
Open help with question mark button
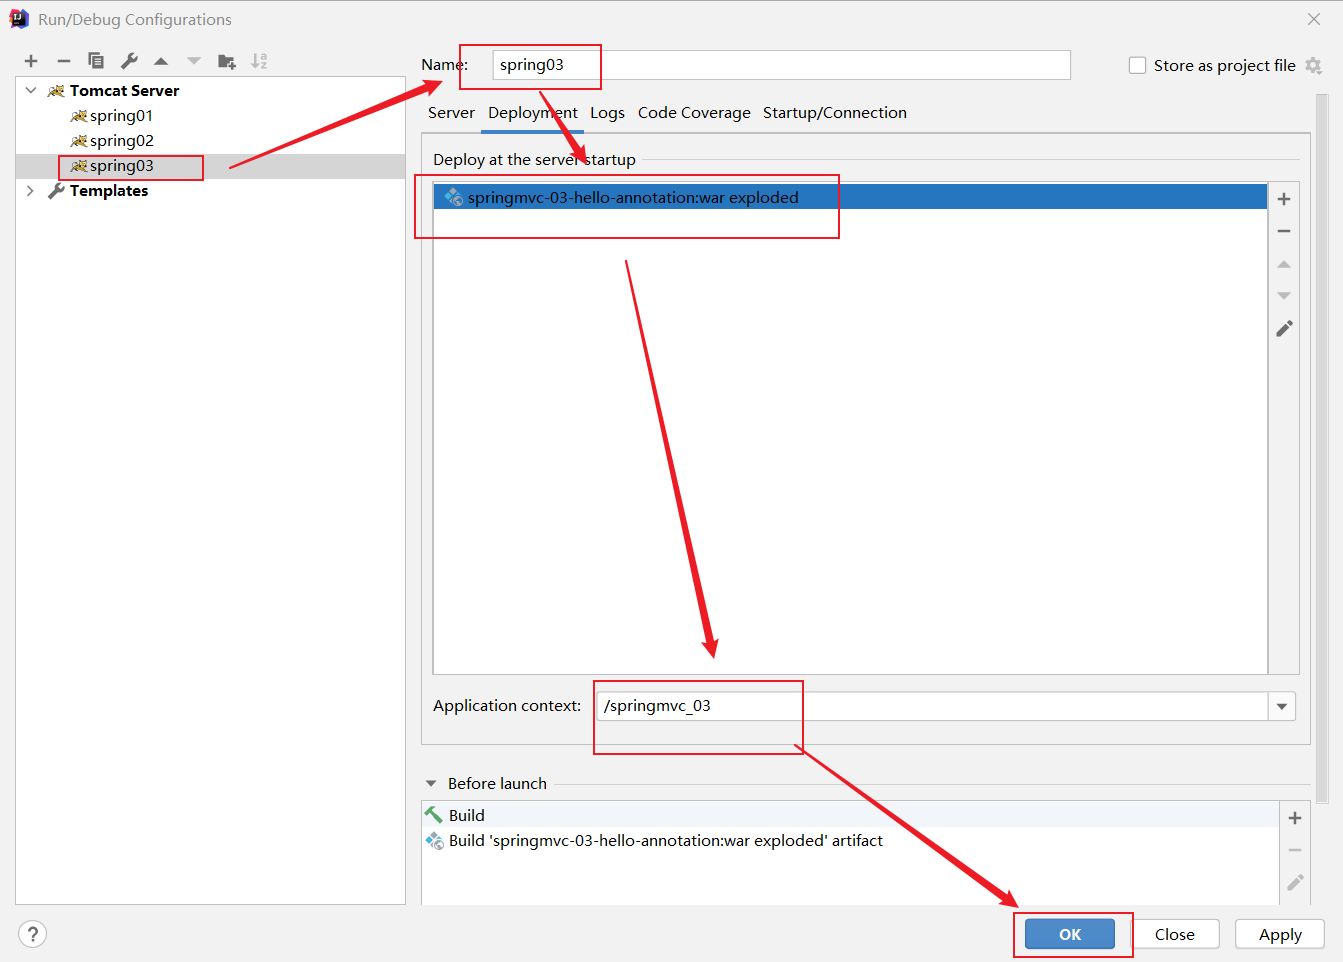tap(33, 934)
